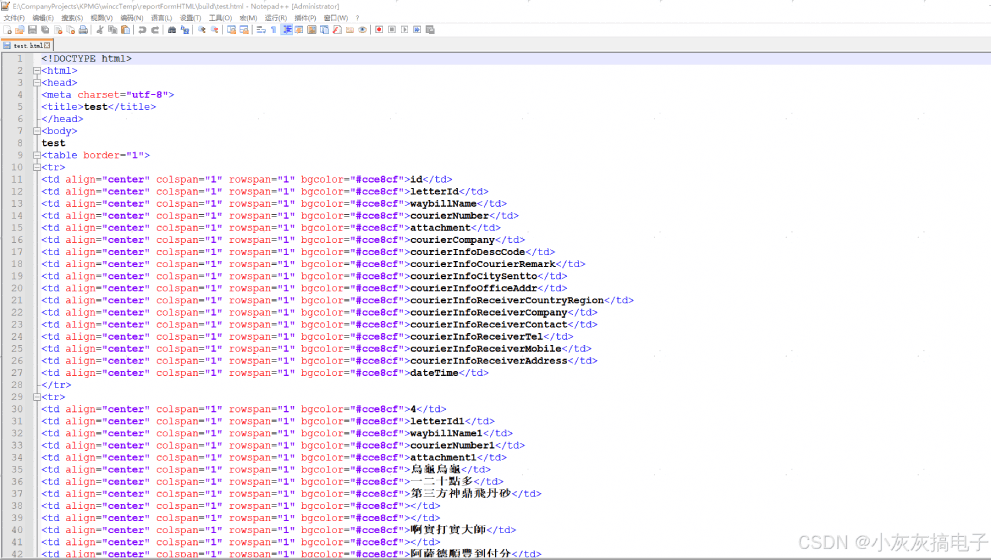This screenshot has height=560, width=991.
Task: Click the Undo arrow icon
Action: (142, 30)
